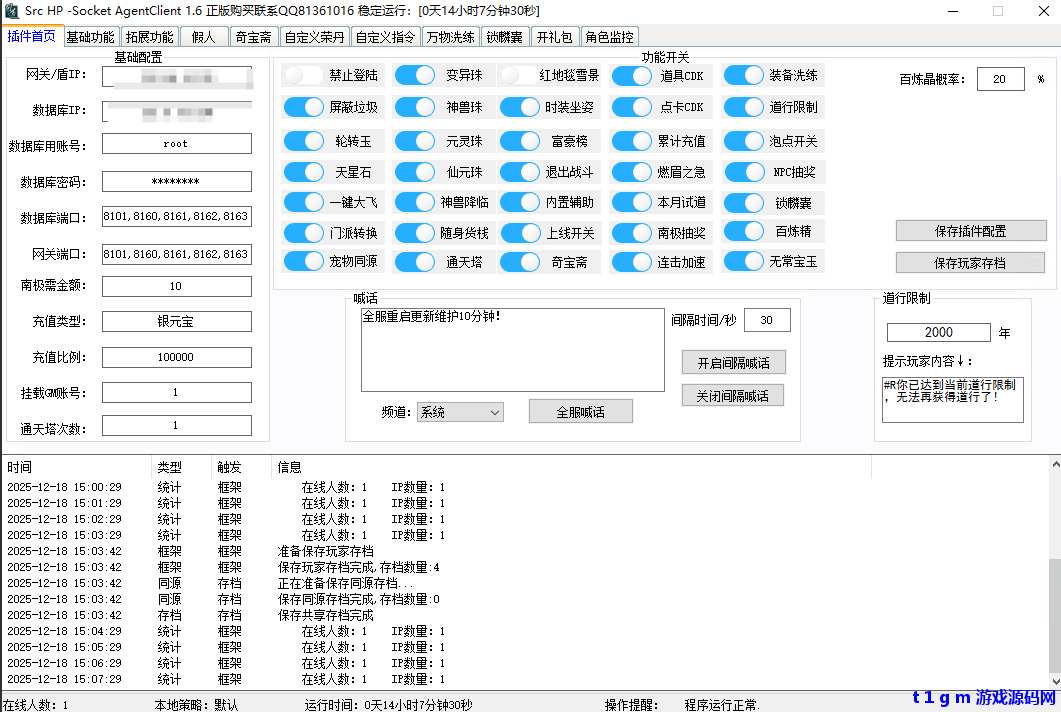Image resolution: width=1061 pixels, height=712 pixels.
Task: Switch to the 奇宝斋 tab
Action: pos(253,36)
